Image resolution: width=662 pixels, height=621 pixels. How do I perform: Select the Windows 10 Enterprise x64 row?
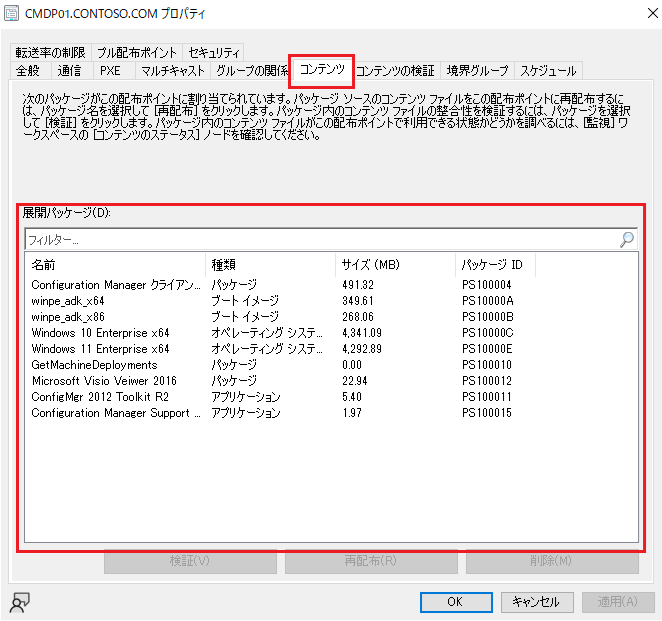tap(101, 333)
